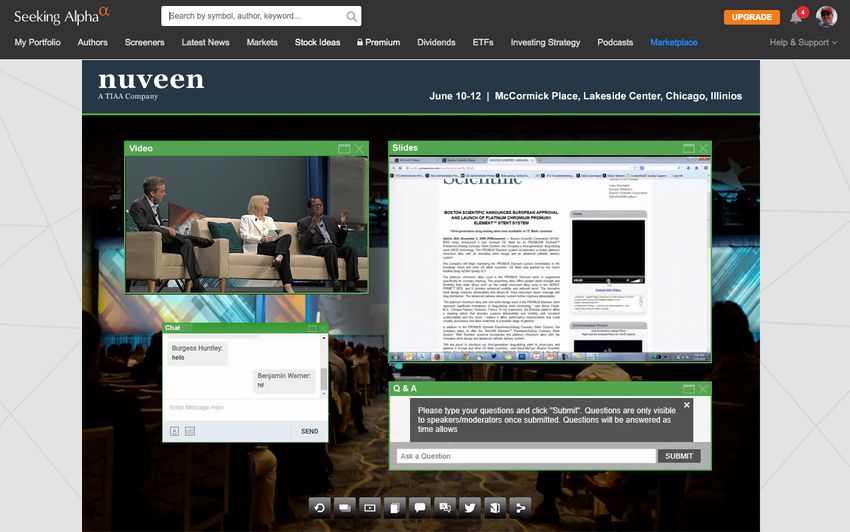Open Stock Ideas menu

[318, 42]
